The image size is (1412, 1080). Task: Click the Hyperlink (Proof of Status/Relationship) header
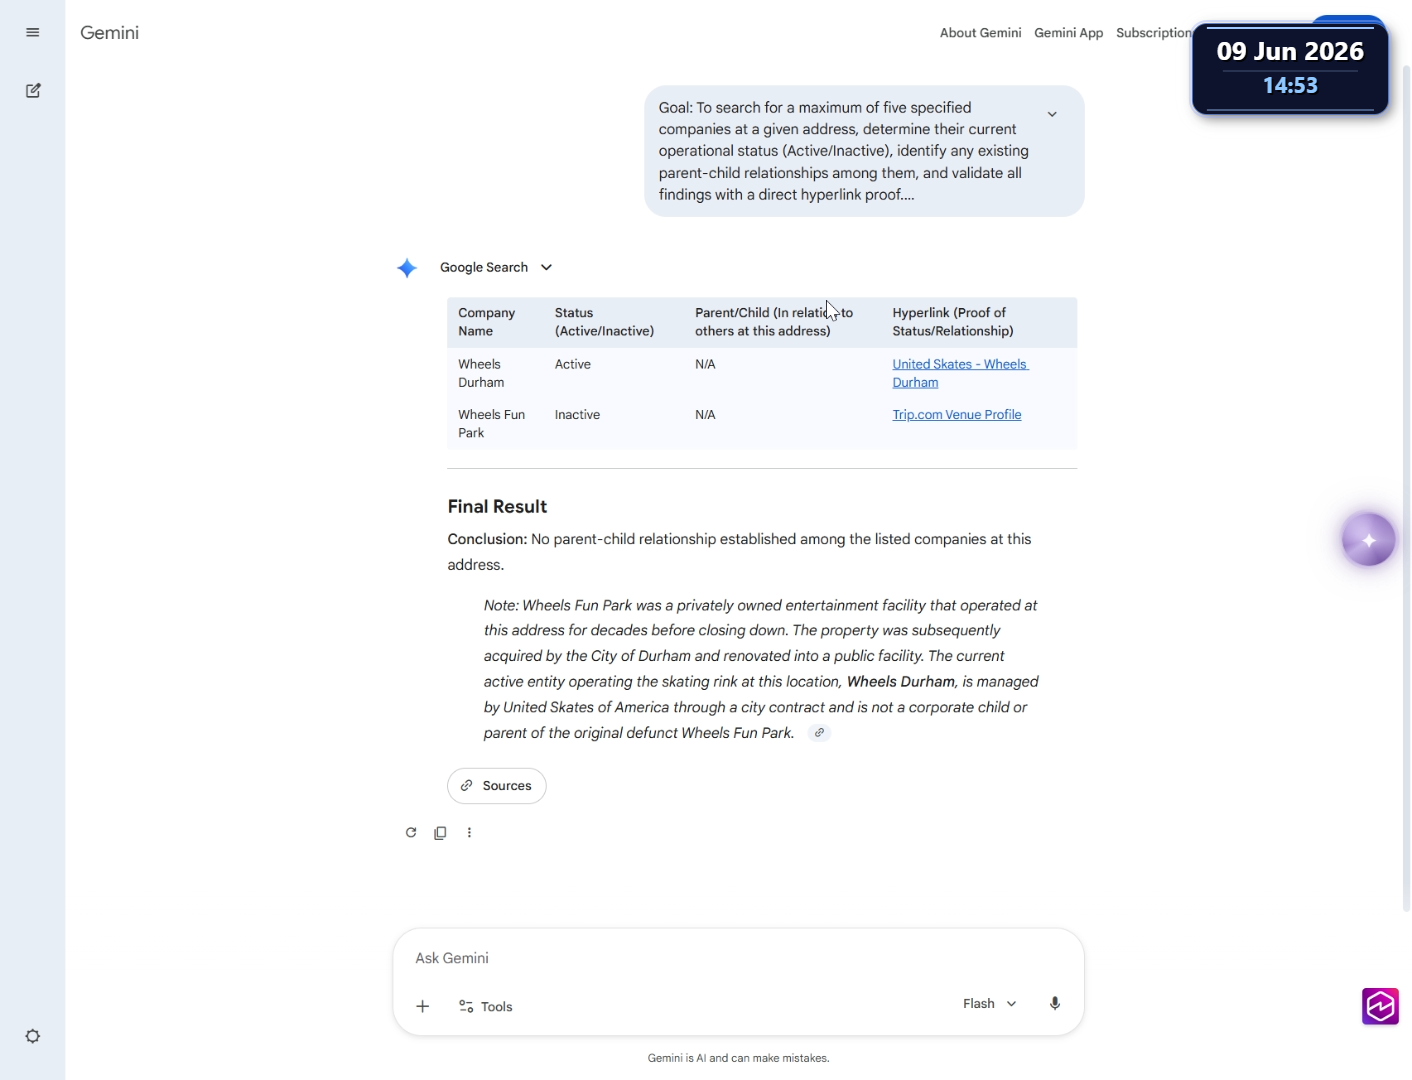point(953,322)
